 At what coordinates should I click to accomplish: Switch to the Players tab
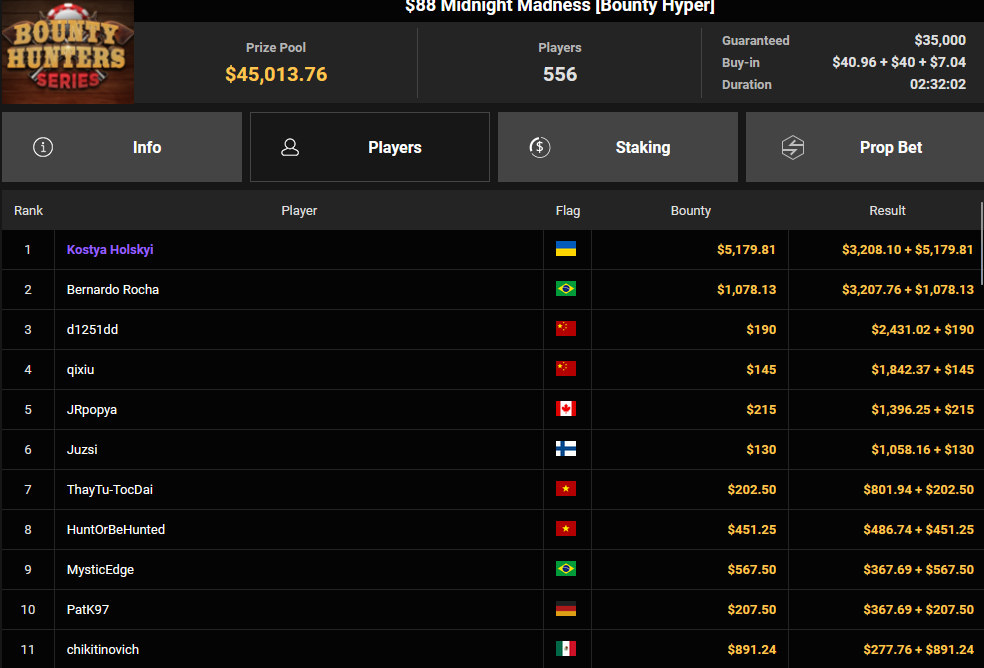(370, 148)
